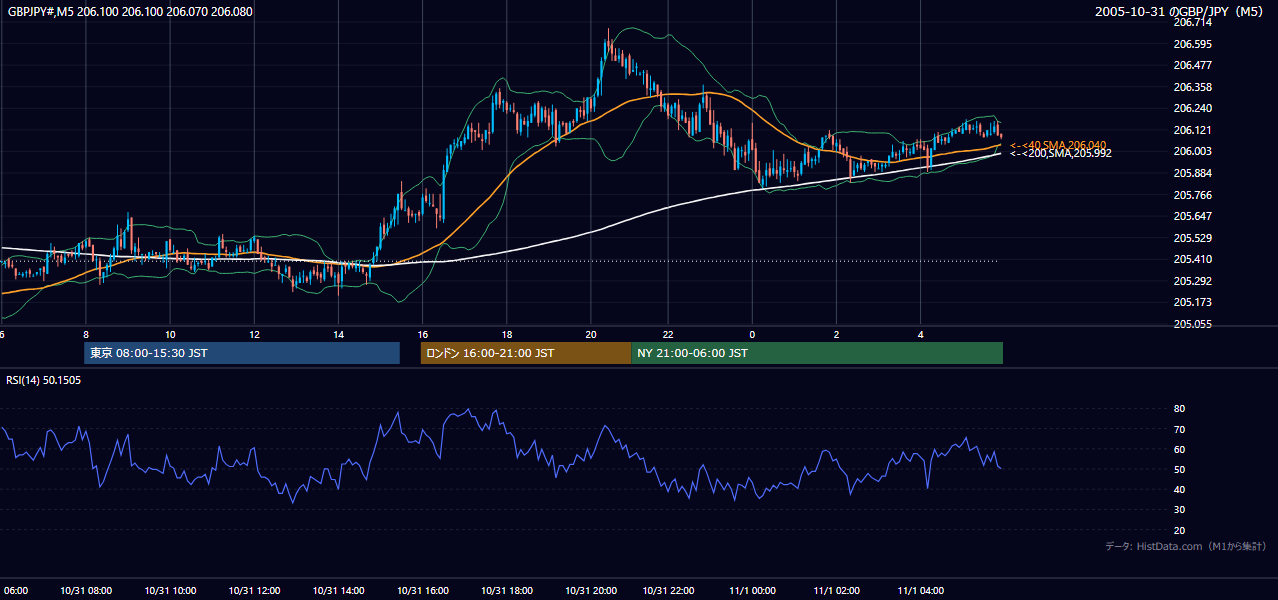Click the 205.884 price axis label
The height and width of the screenshot is (600, 1278).
click(1193, 173)
